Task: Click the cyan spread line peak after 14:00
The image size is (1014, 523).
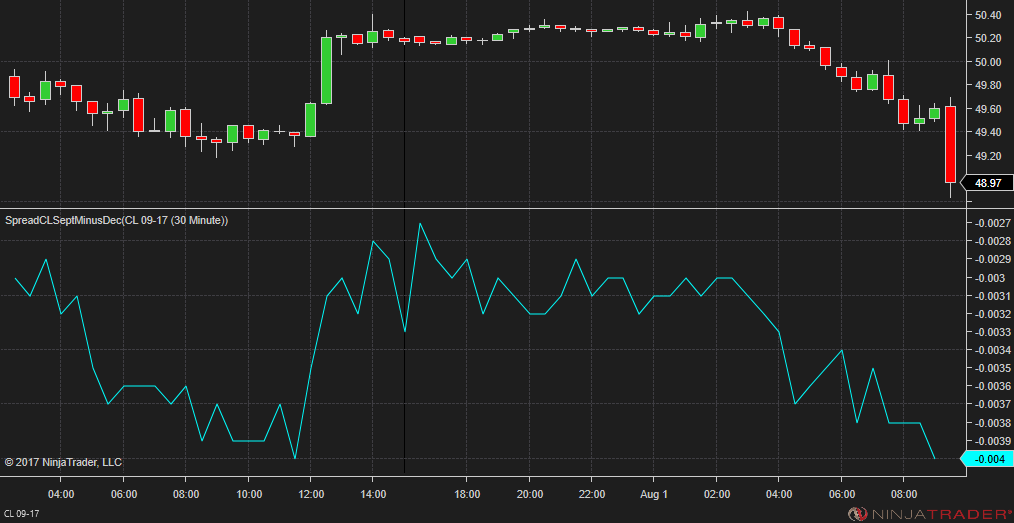Action: point(420,223)
